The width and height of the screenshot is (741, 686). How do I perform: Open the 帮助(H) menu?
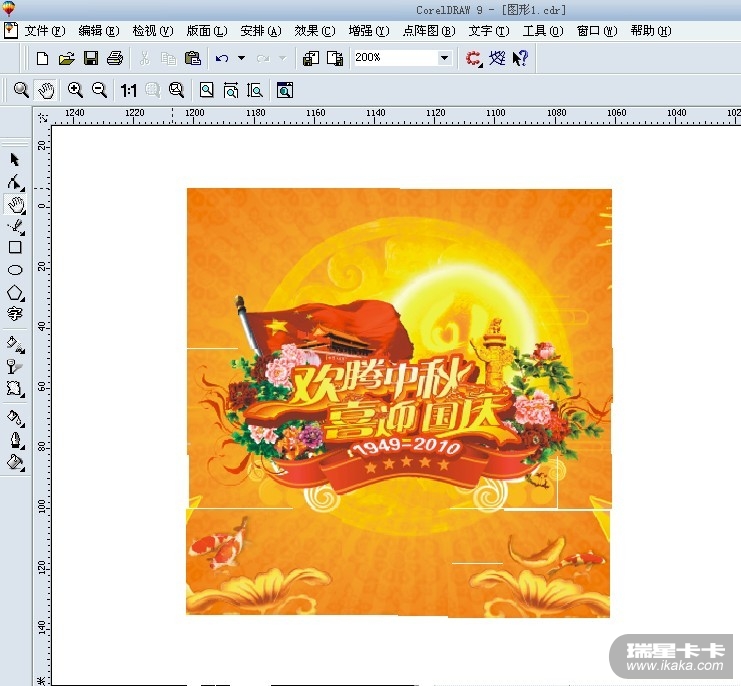(x=651, y=31)
